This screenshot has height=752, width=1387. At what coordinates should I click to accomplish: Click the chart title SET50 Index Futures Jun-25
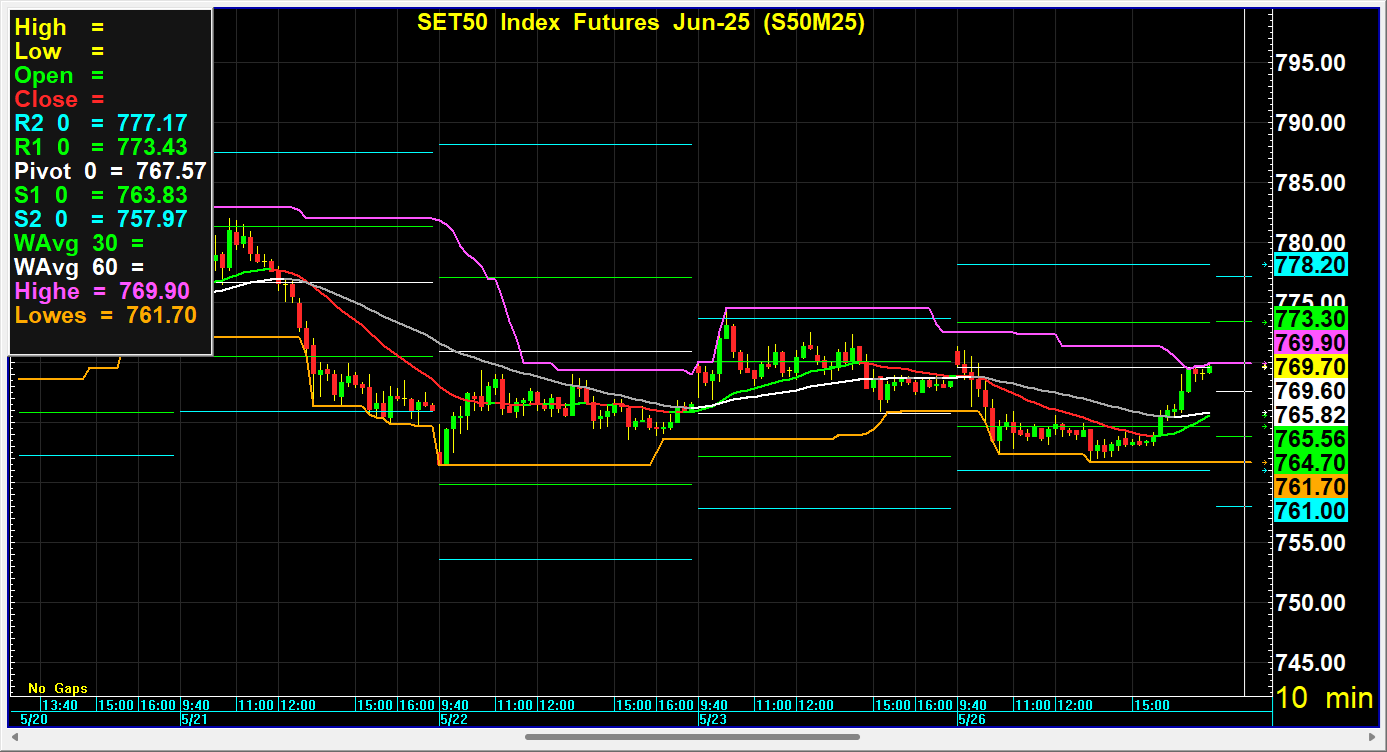[x=640, y=22]
